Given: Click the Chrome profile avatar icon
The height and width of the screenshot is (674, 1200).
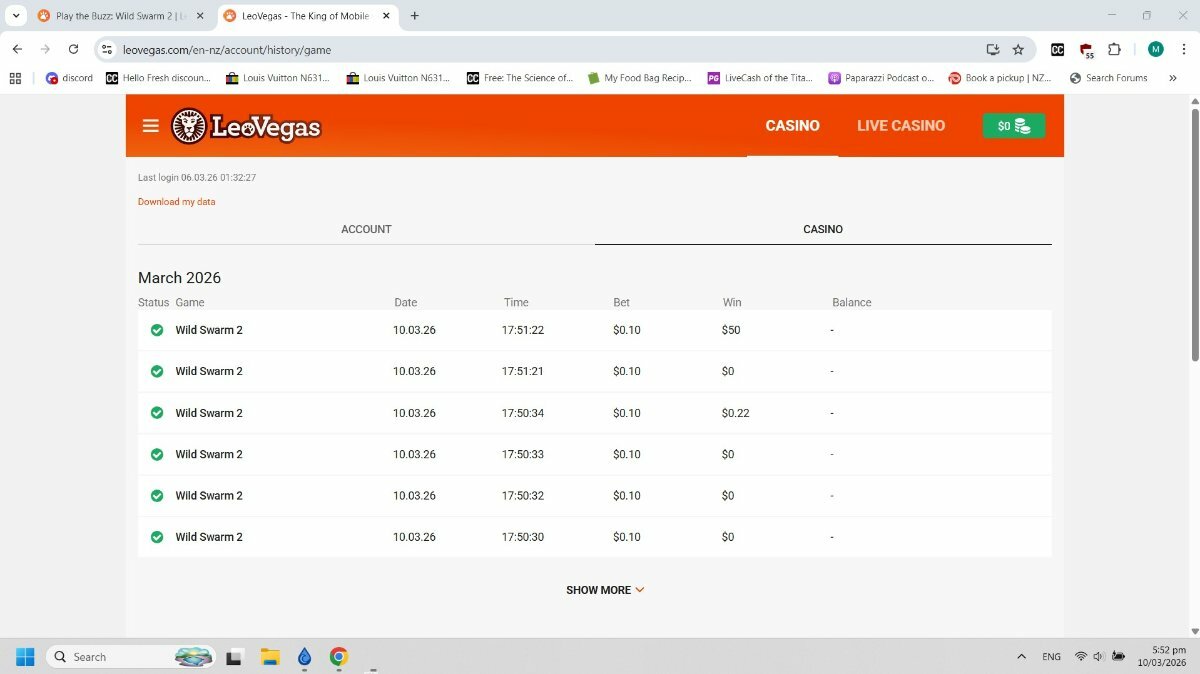Looking at the screenshot, I should tap(1155, 49).
